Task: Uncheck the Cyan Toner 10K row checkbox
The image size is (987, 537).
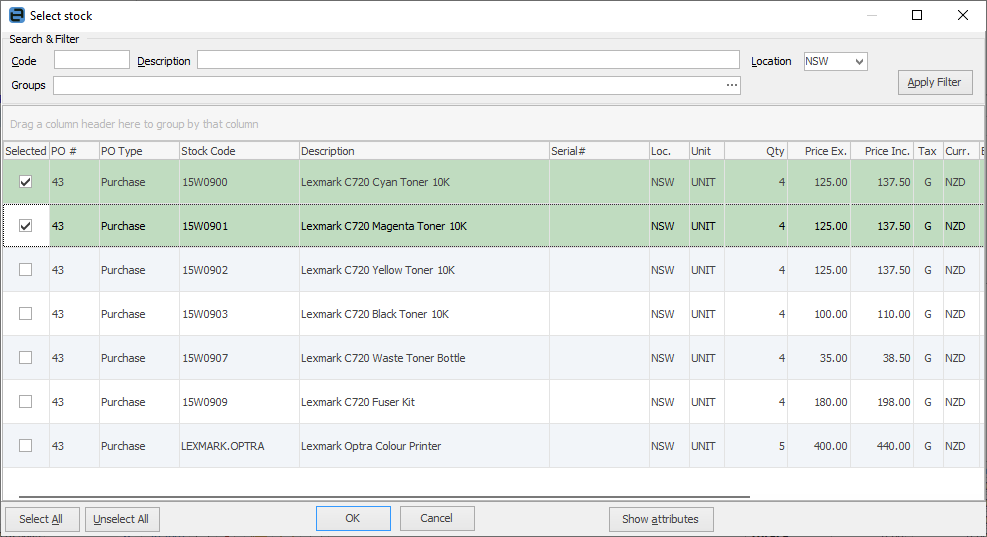Action: (x=26, y=182)
